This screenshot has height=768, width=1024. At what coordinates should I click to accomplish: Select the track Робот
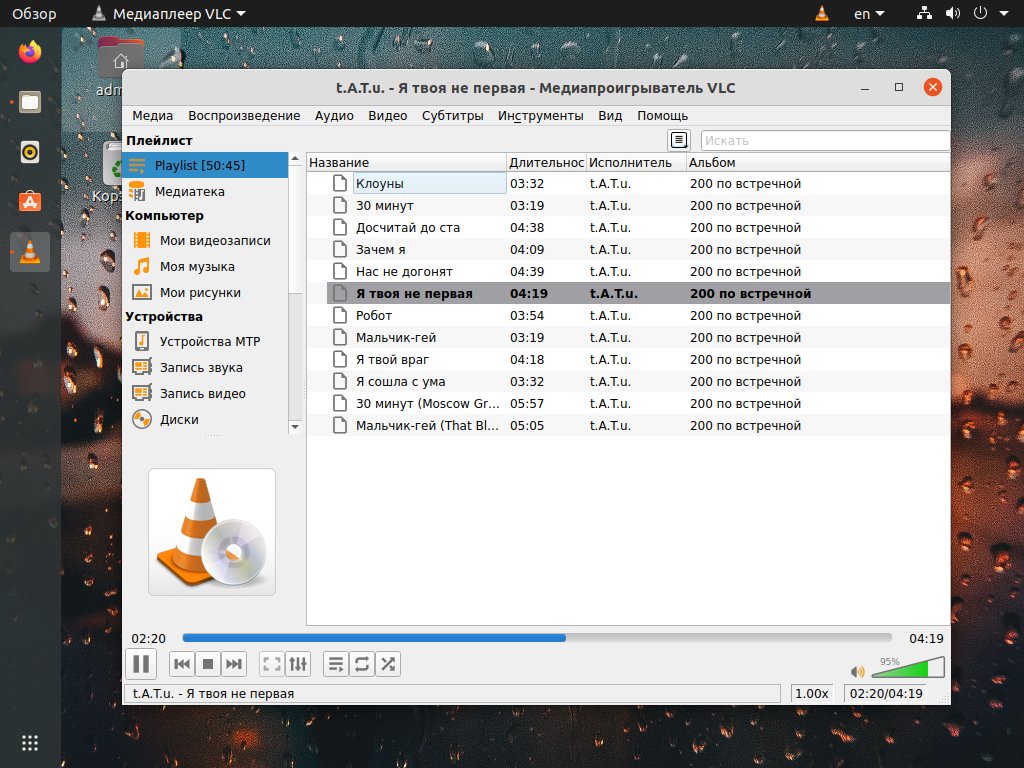(x=628, y=315)
